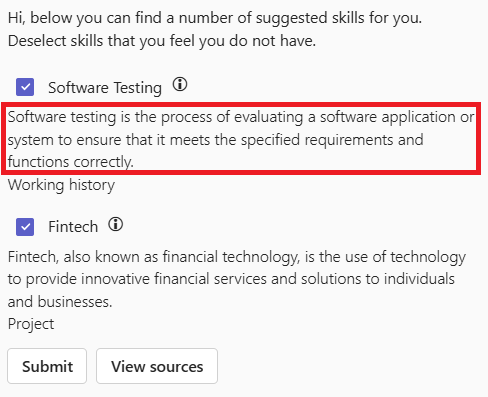Show info icon next to Fintech
488x397 pixels.
(116, 224)
